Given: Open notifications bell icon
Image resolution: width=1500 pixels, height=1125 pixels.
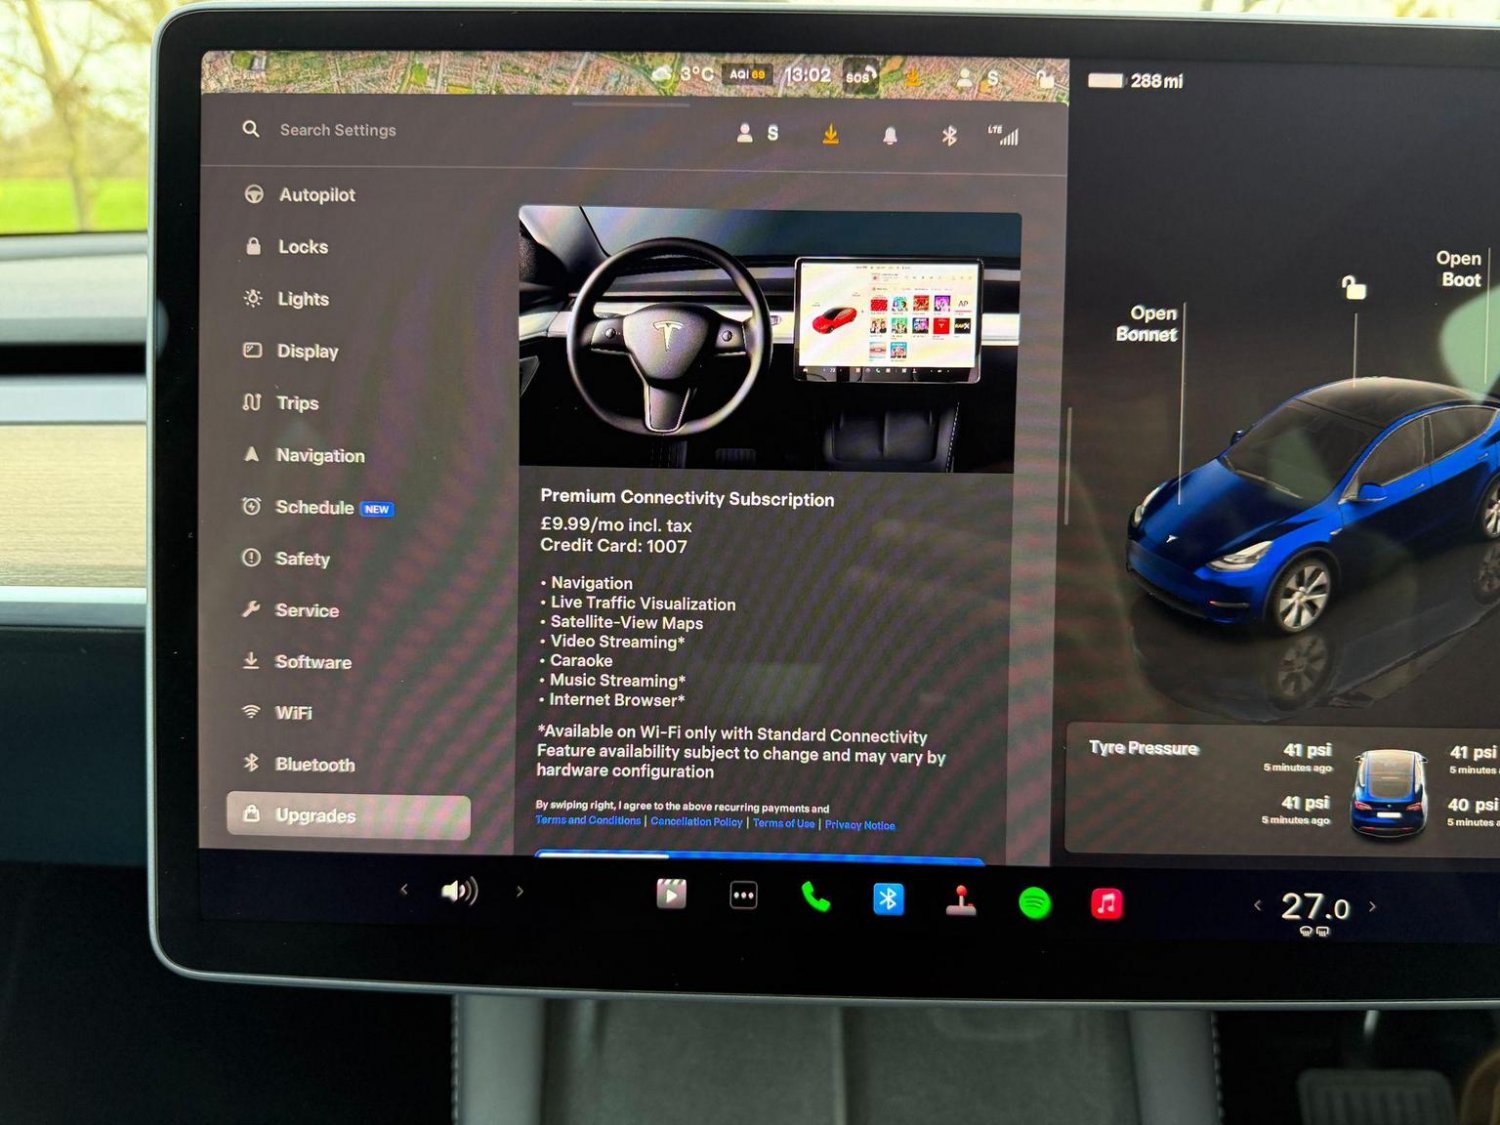Looking at the screenshot, I should pyautogui.click(x=890, y=135).
